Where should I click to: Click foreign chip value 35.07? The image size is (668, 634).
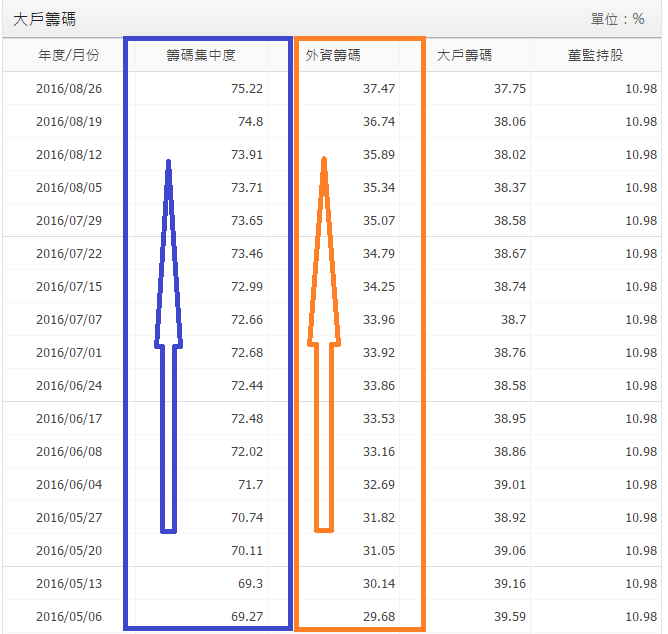coord(379,221)
